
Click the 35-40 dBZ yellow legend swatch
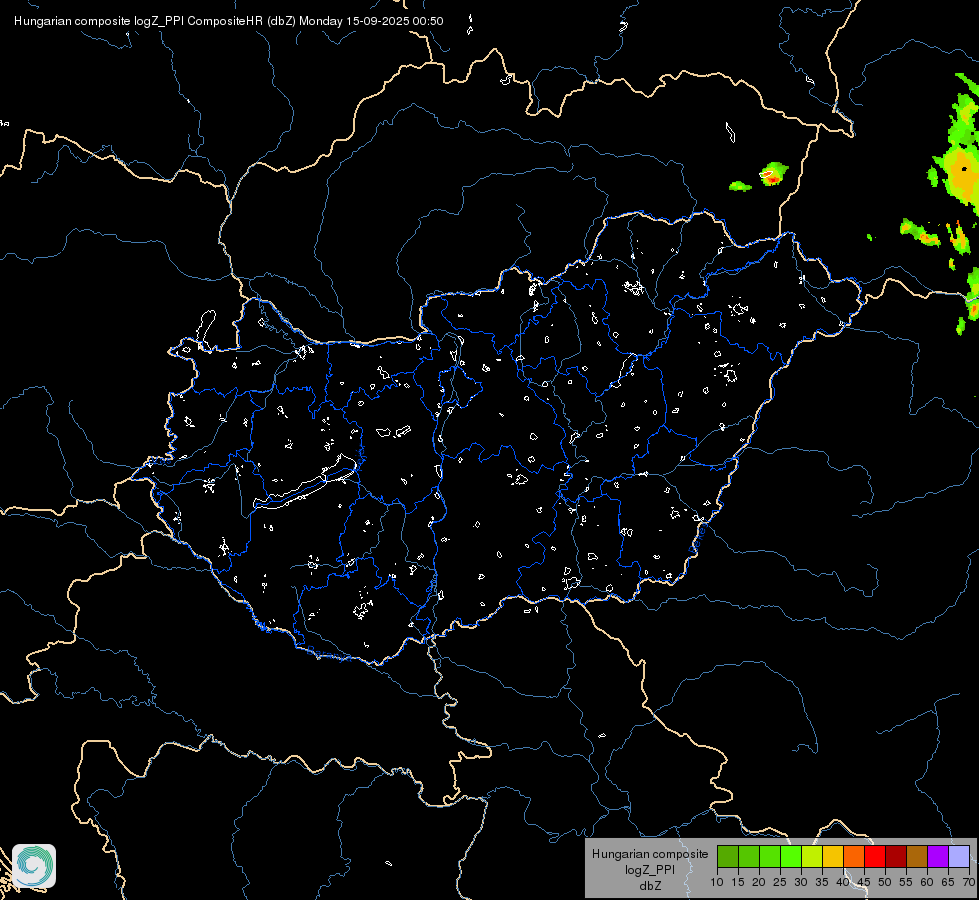pyautogui.click(x=833, y=856)
